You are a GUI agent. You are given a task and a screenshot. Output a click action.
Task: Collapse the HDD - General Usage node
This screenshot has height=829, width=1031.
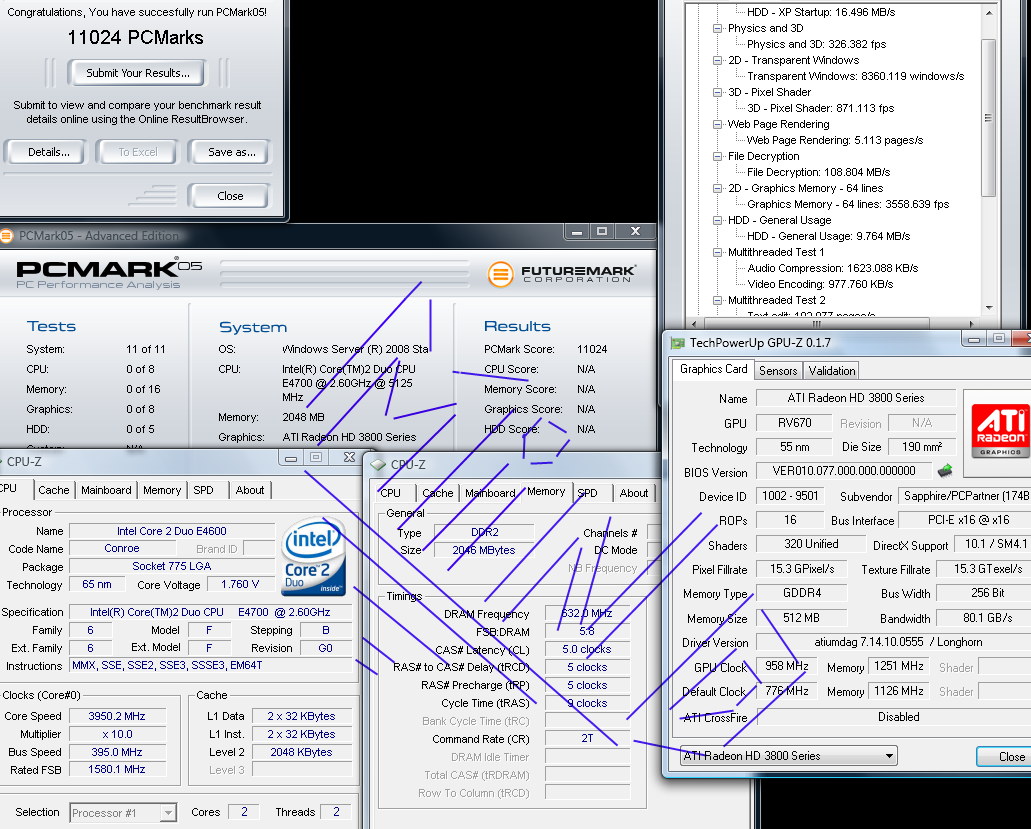(717, 220)
